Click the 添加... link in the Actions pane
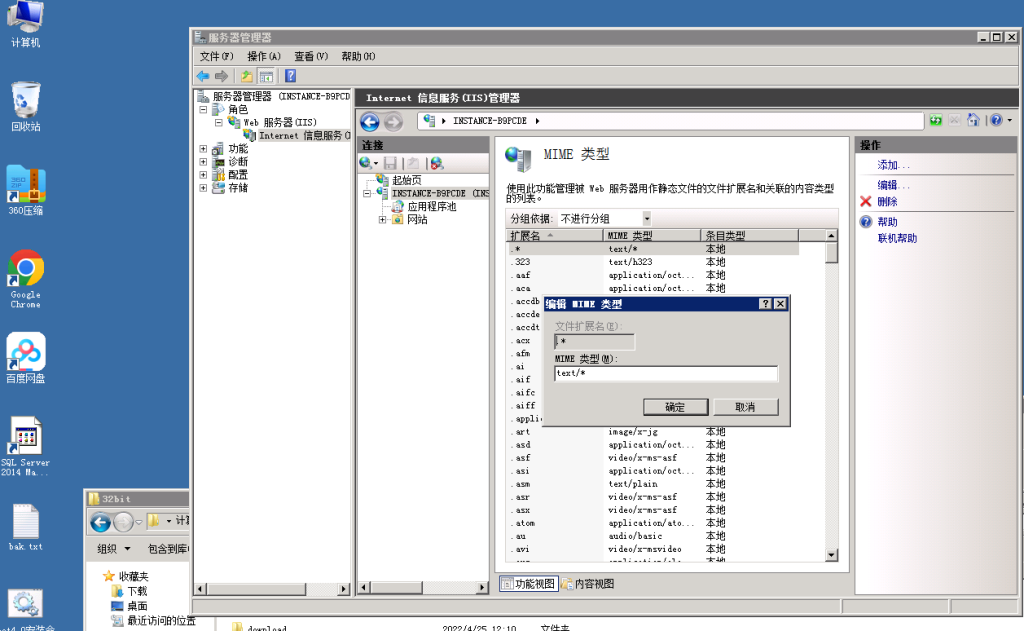Viewport: 1024px width, 631px height. (893, 165)
